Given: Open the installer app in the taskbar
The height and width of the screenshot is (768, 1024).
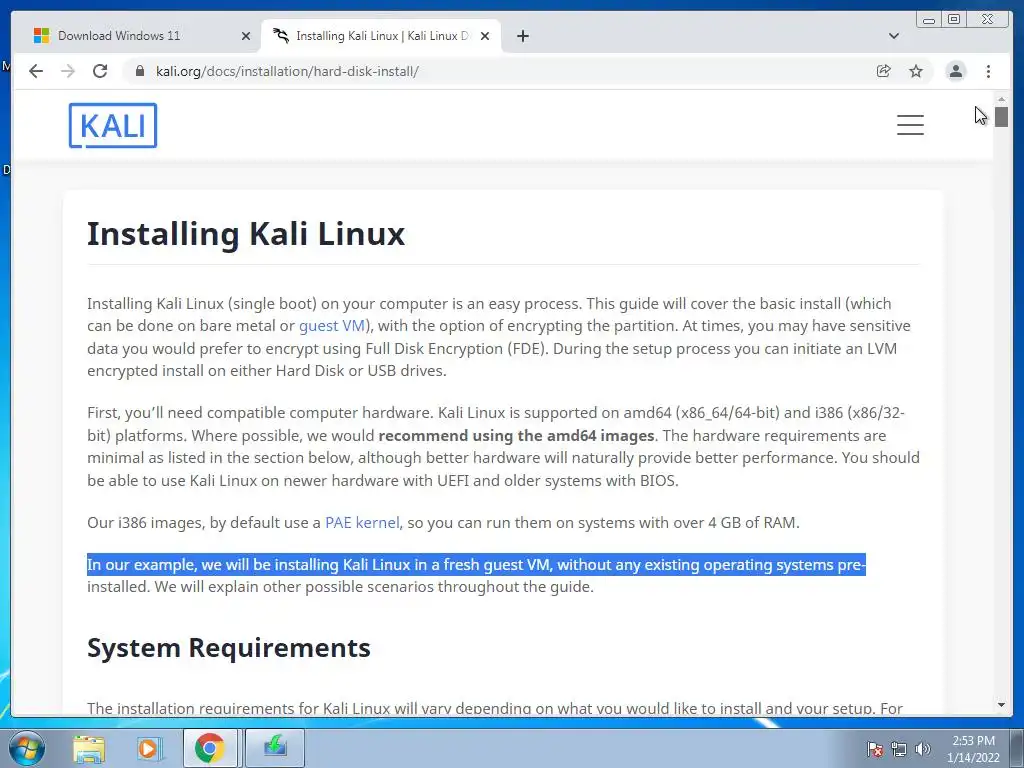Looking at the screenshot, I should 275,748.
